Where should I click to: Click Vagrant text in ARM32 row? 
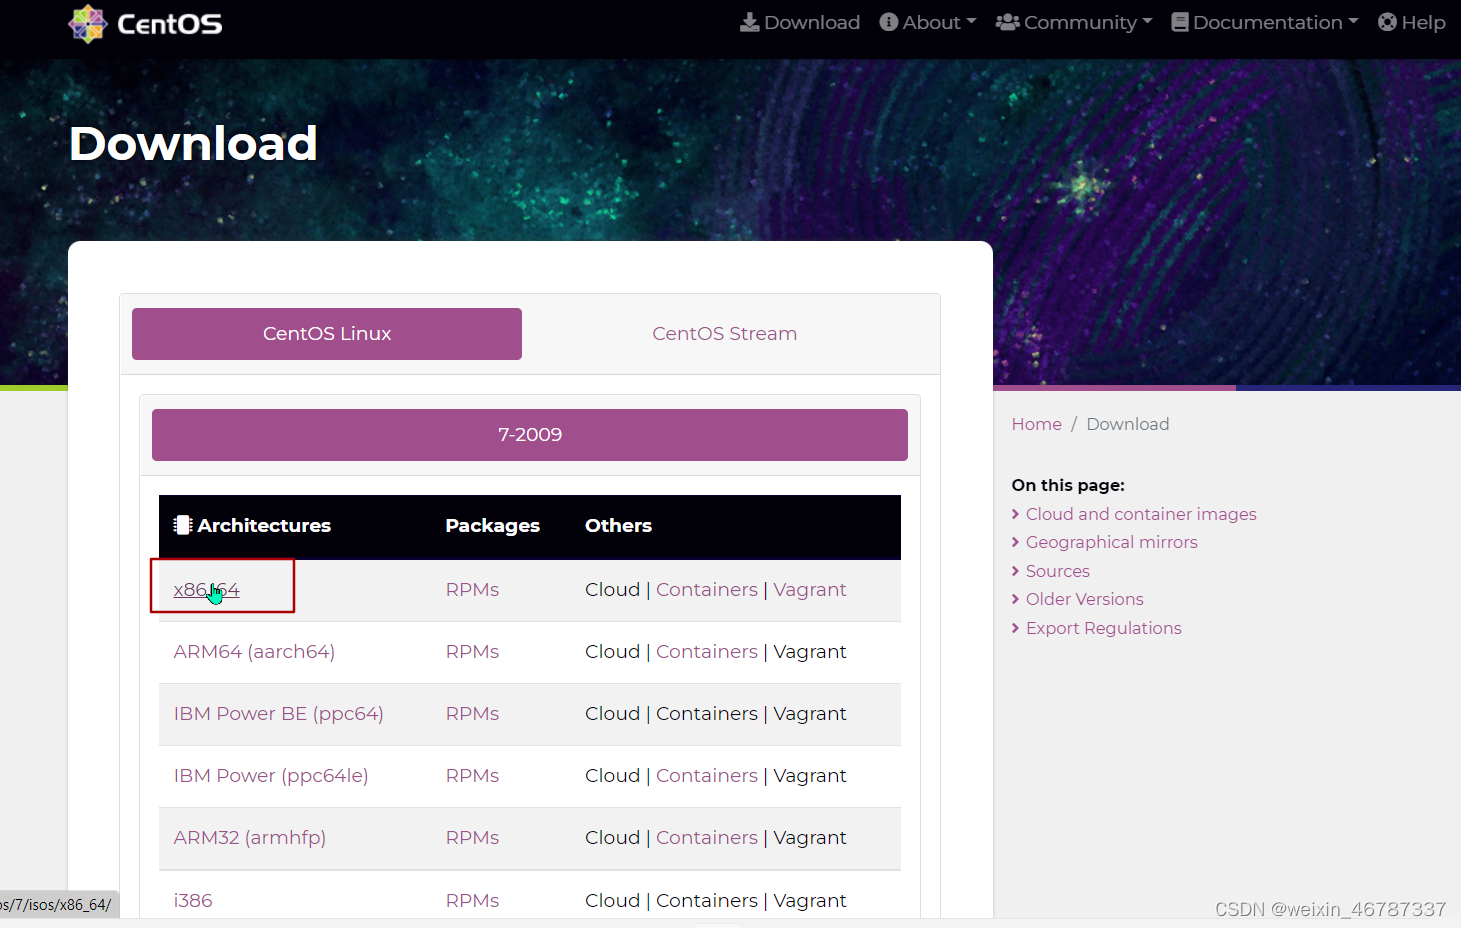(x=810, y=838)
